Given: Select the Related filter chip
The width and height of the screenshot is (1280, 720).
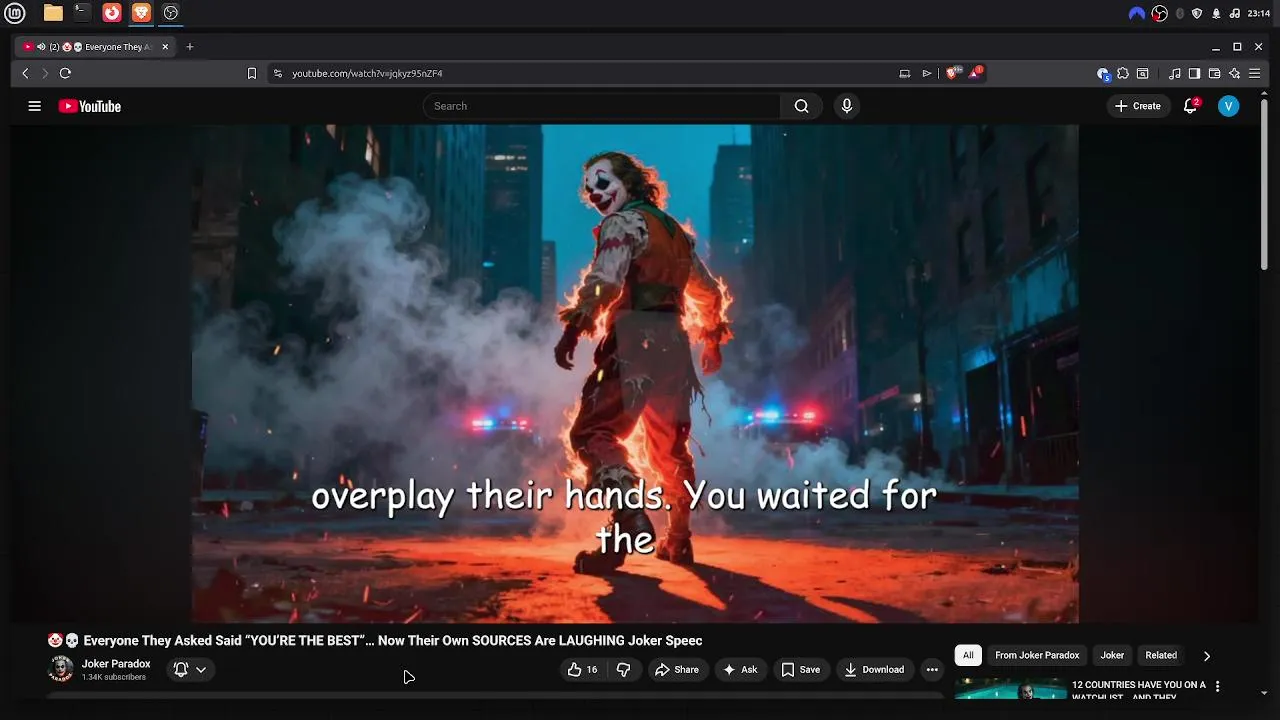Looking at the screenshot, I should (1161, 655).
